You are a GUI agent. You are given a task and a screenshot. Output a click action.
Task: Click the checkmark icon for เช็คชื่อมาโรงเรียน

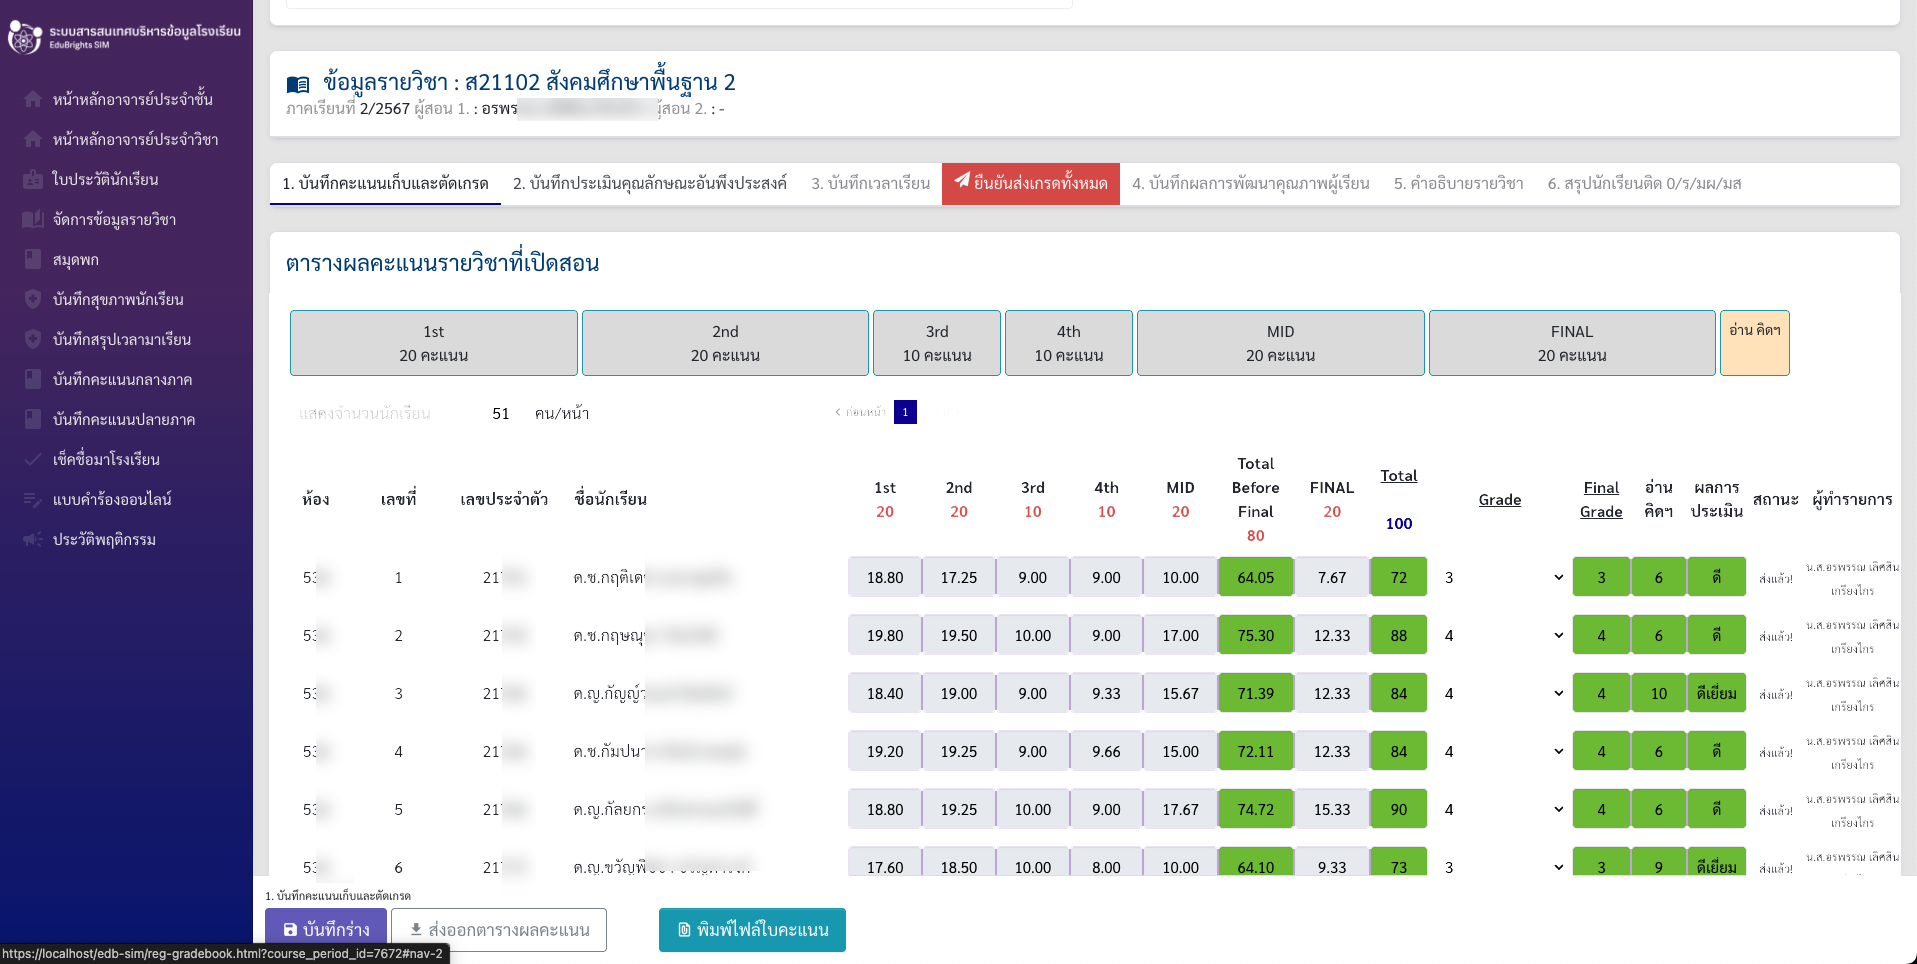[x=33, y=459]
